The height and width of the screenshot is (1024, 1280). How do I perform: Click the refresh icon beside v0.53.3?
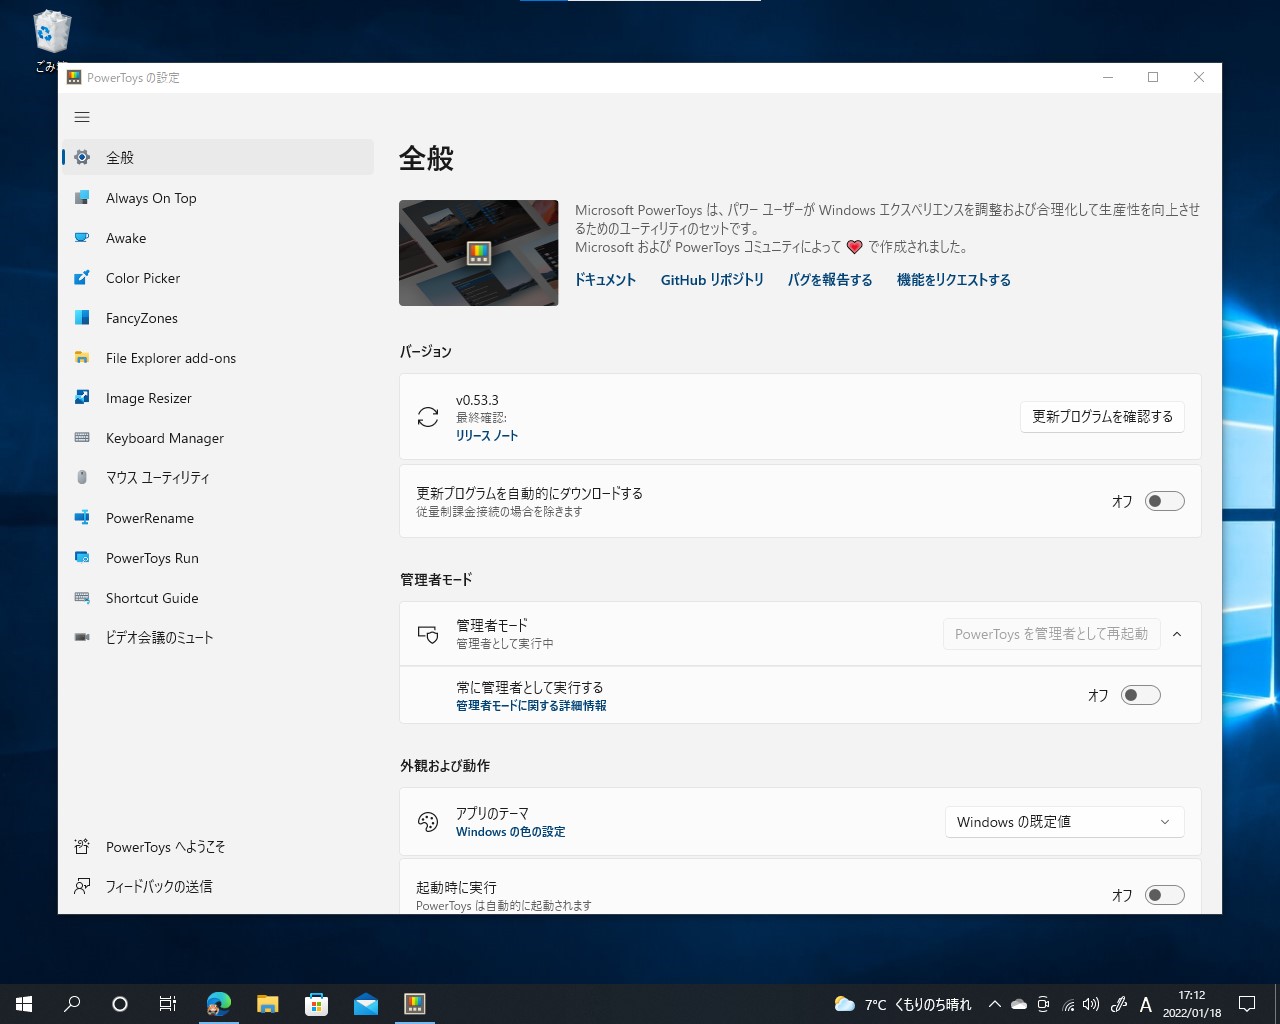coord(428,417)
